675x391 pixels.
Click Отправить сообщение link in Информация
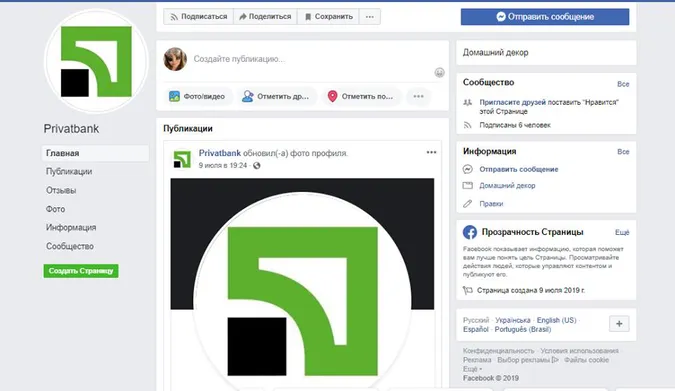tap(519, 169)
